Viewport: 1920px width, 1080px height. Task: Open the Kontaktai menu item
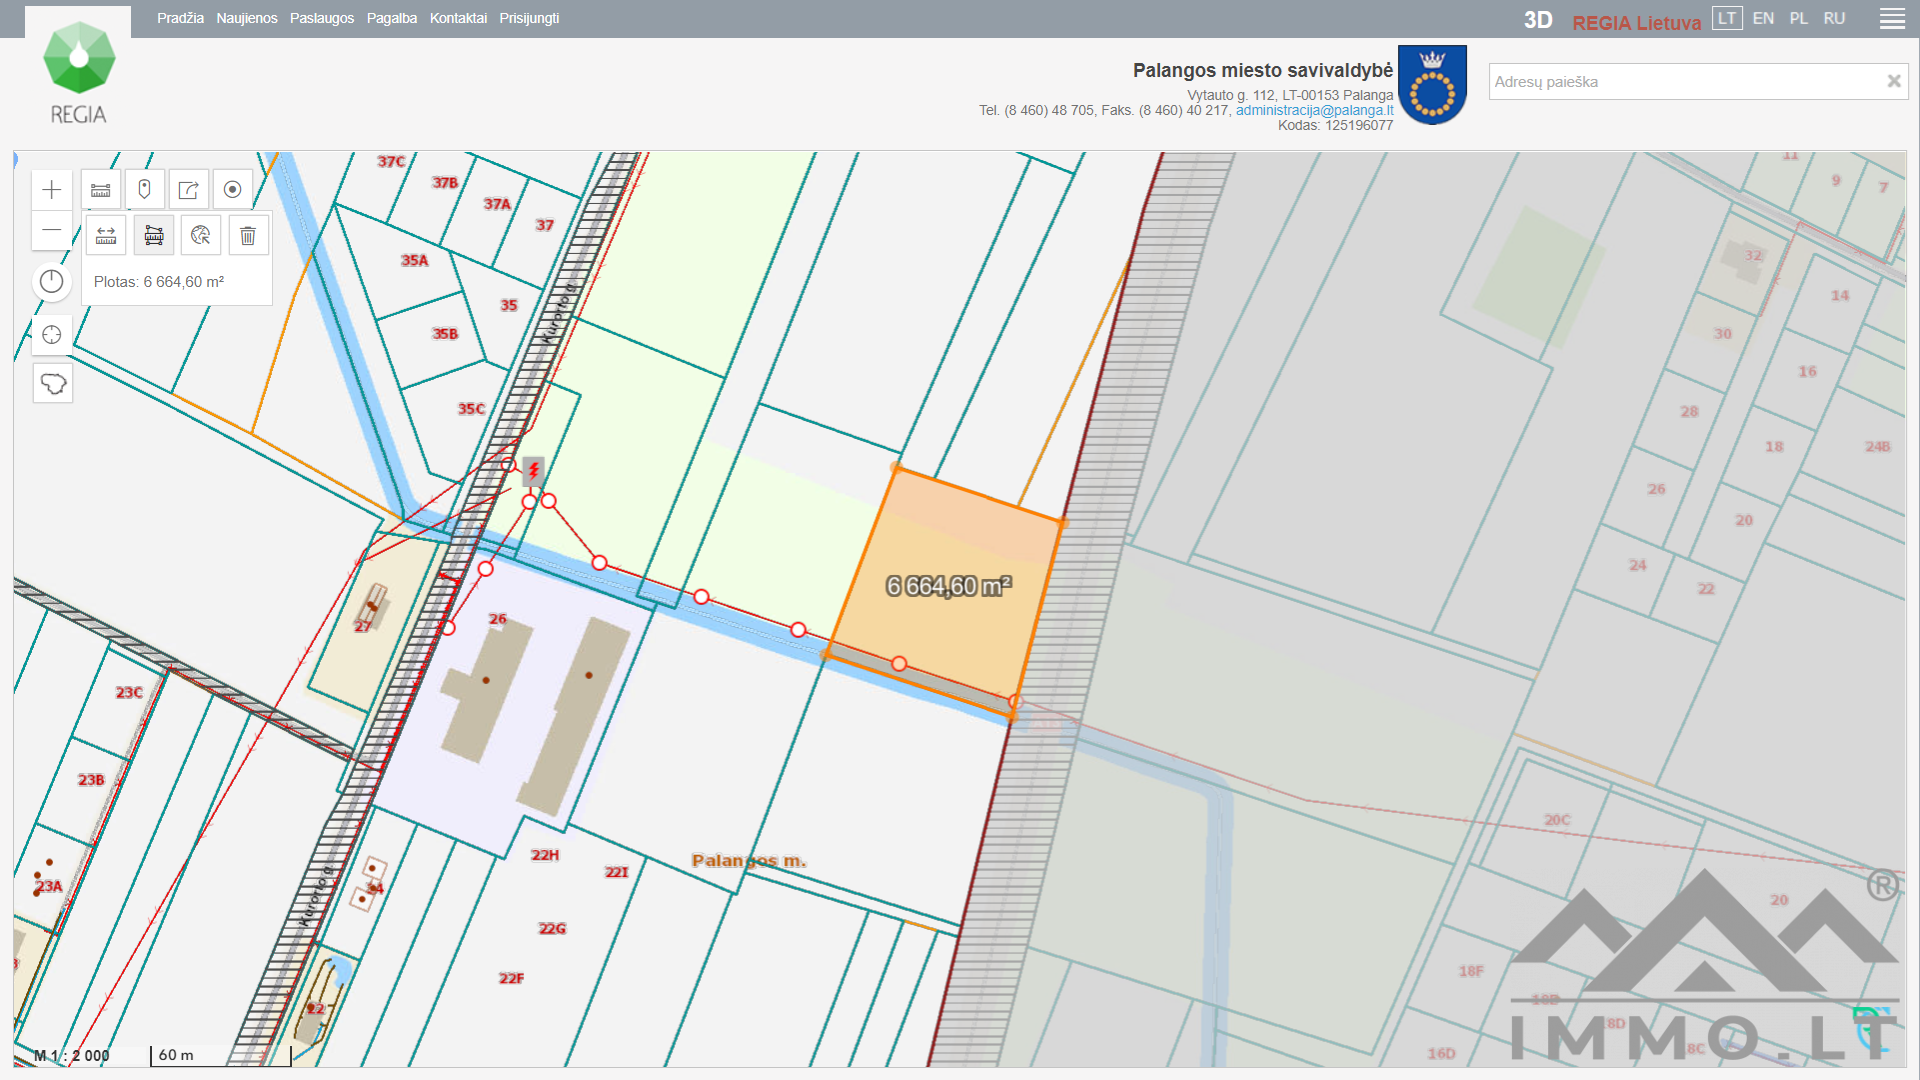pos(458,18)
